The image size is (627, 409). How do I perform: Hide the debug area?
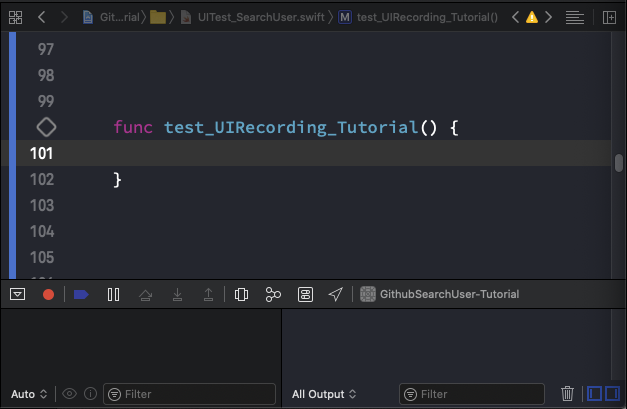point(17,294)
